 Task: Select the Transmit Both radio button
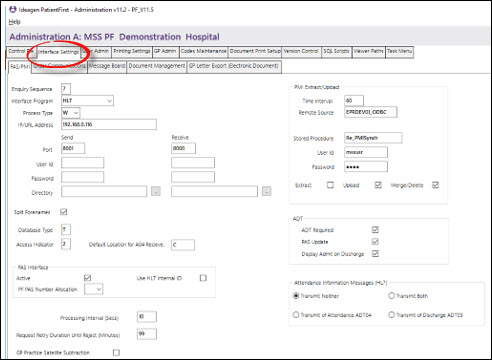pyautogui.click(x=391, y=296)
